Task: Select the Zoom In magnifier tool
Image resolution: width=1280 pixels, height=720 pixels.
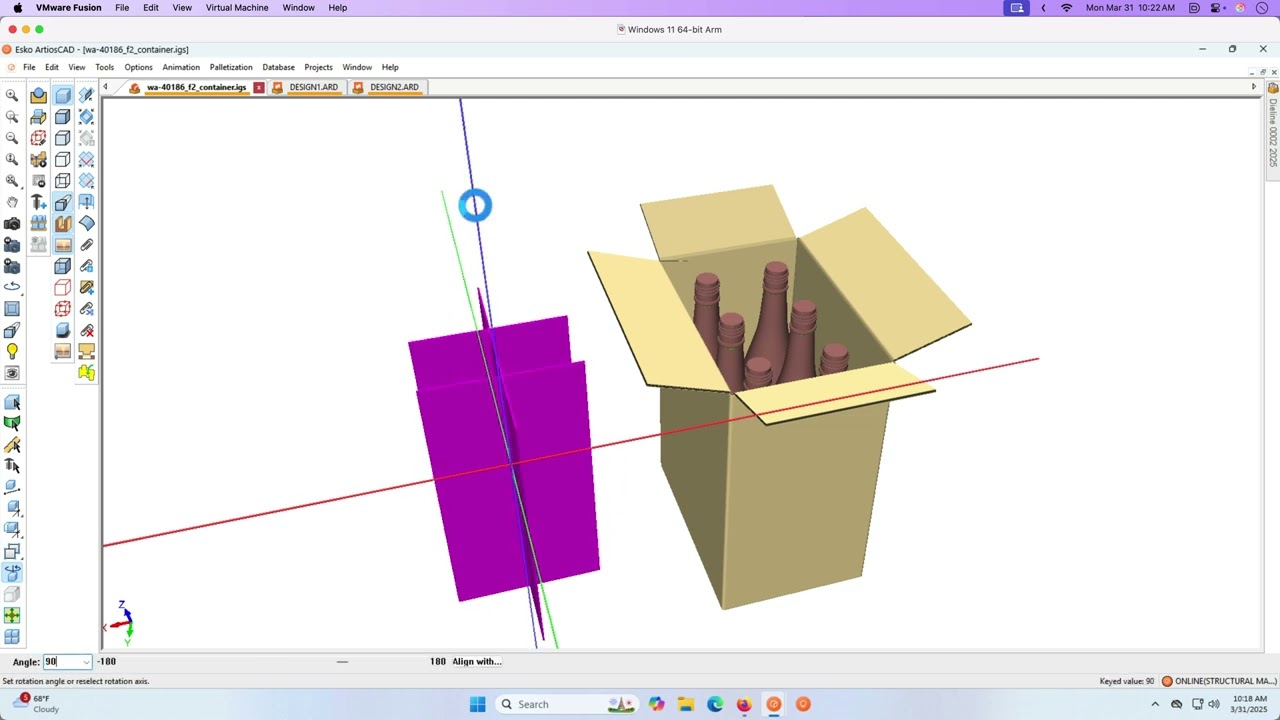Action: pos(12,96)
